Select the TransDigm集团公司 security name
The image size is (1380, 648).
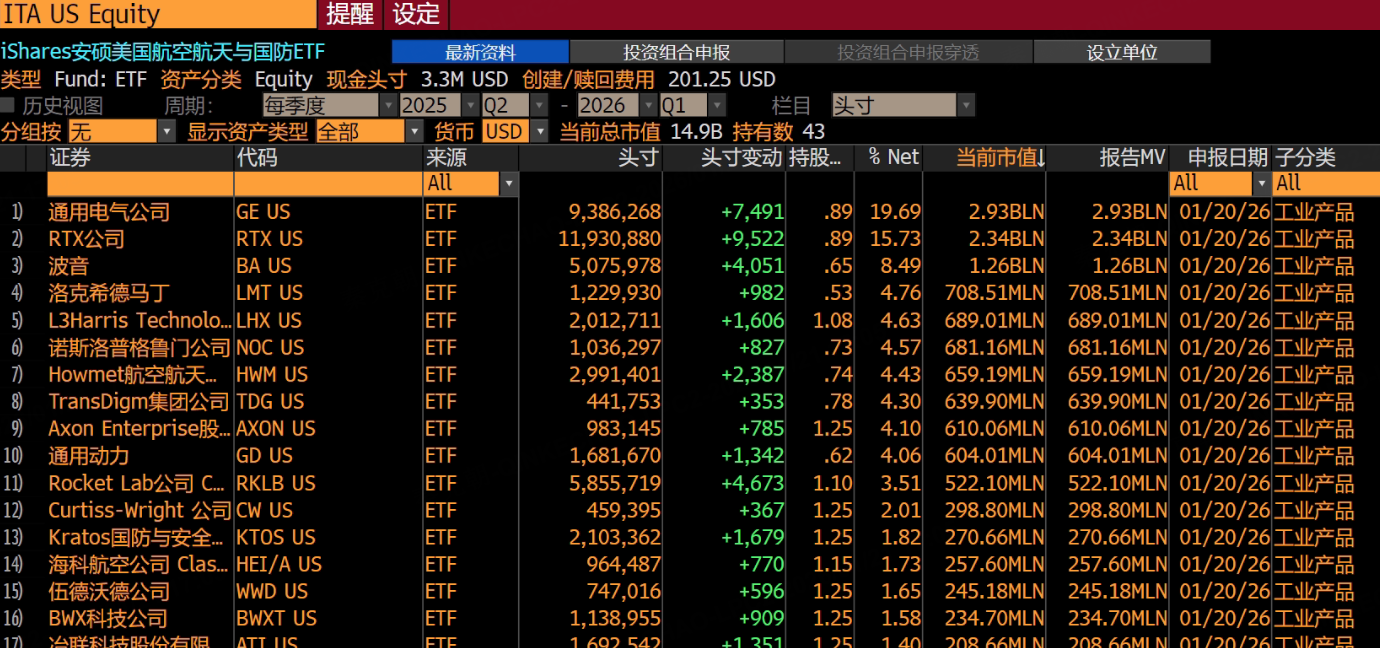[x=139, y=401]
